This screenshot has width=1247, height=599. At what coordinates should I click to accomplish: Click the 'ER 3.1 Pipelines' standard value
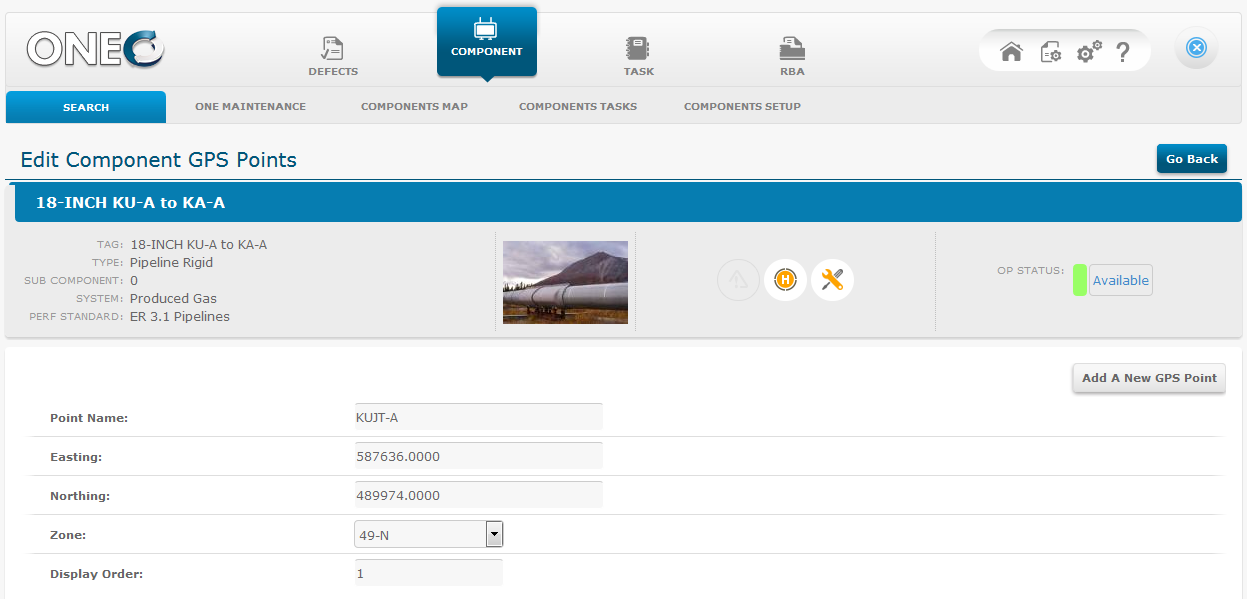(180, 317)
